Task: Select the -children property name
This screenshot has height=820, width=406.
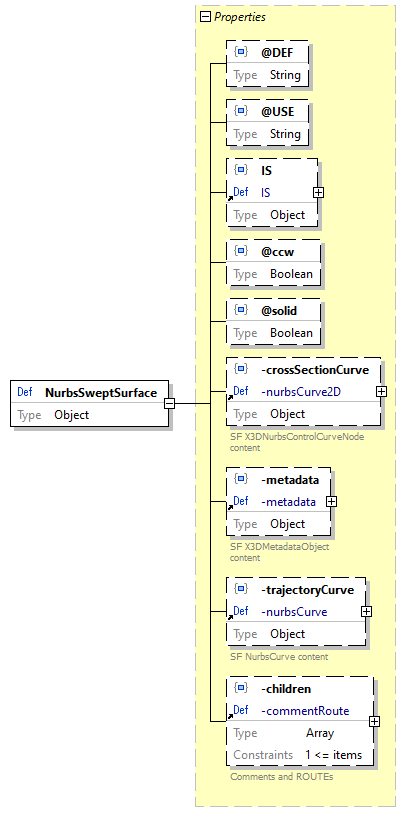Action: (286, 689)
